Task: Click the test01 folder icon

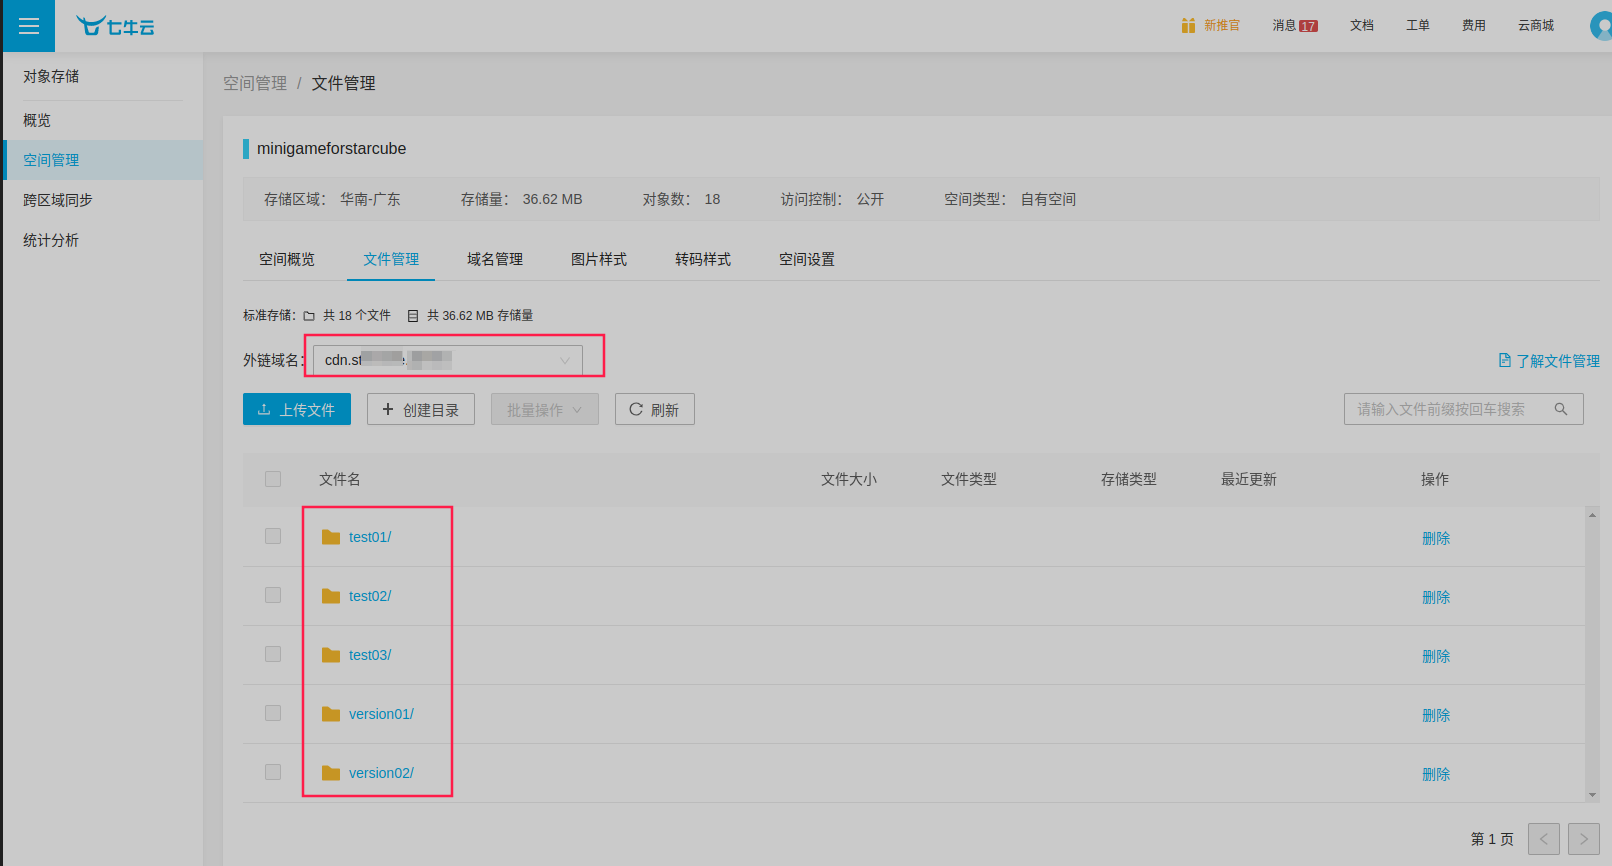Action: tap(331, 537)
